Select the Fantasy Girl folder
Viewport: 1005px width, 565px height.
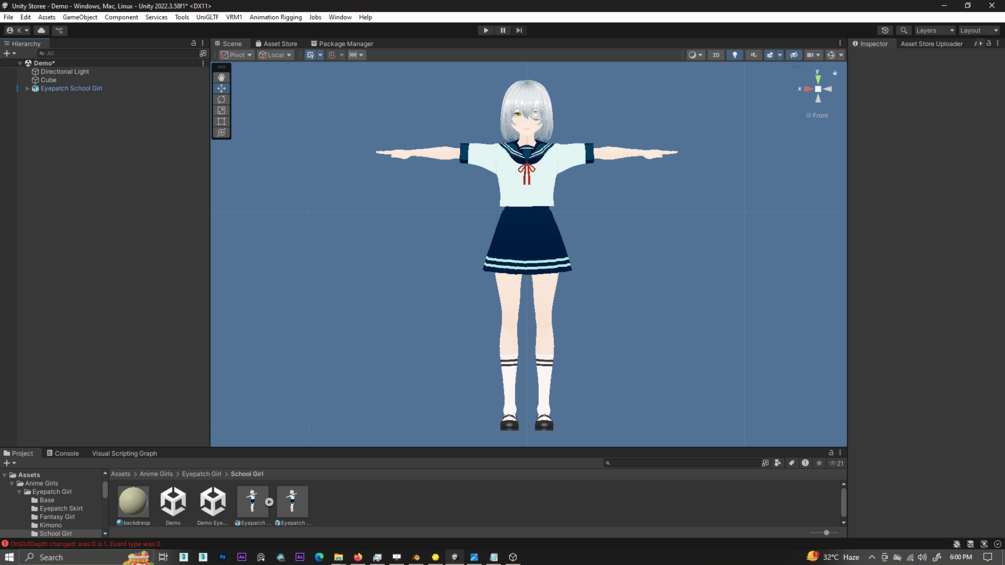point(57,517)
